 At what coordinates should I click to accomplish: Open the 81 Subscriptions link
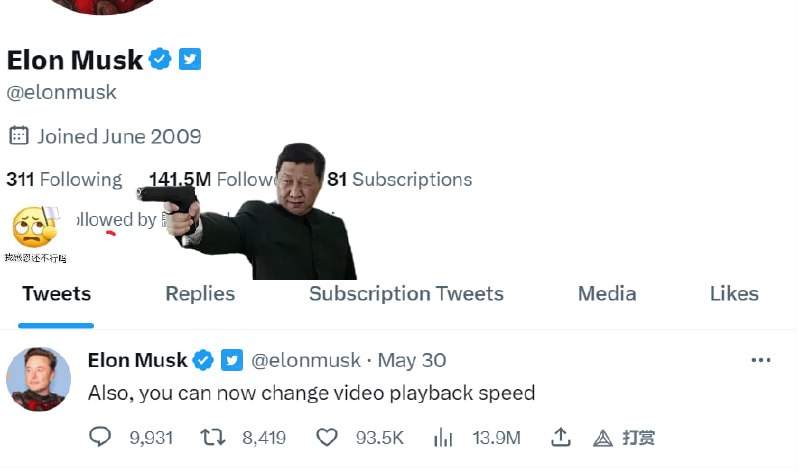[400, 180]
